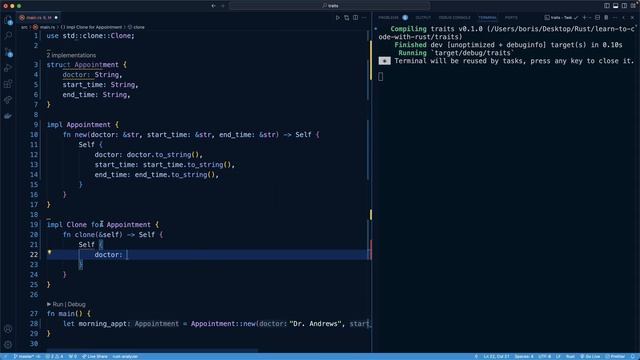The image size is (640, 360).
Task: Click 'Compiling traits v0.1.0' terminal text
Action: [436, 29]
